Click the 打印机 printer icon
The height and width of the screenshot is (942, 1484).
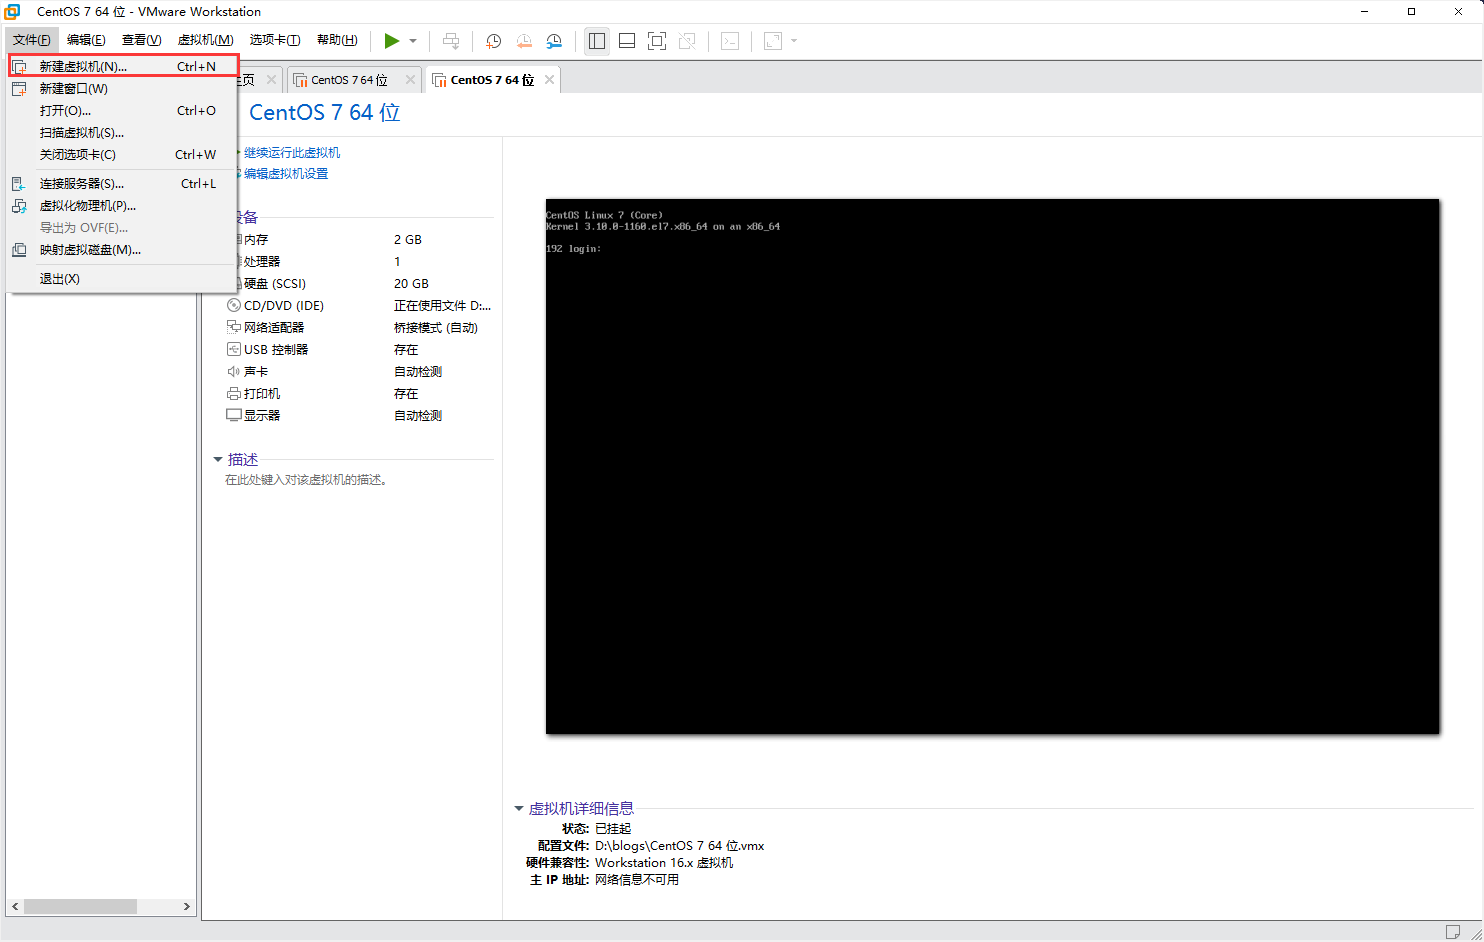[233, 393]
